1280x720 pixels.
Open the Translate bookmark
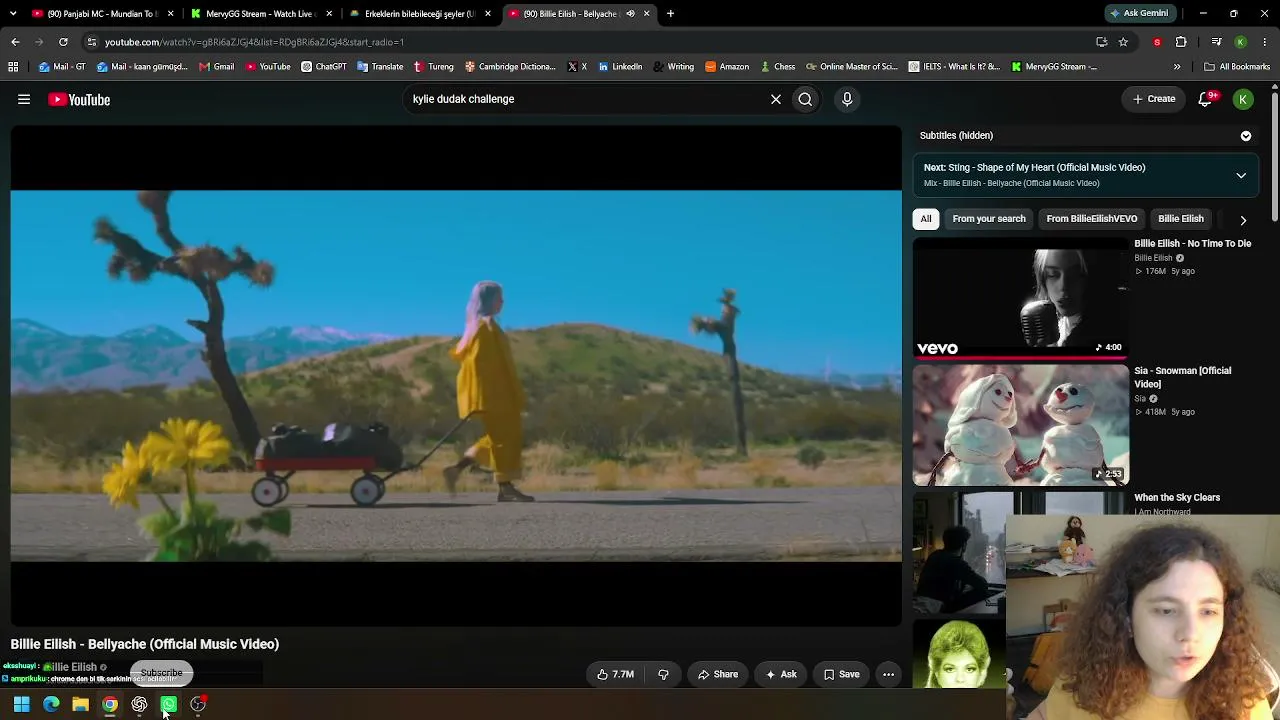(380, 67)
